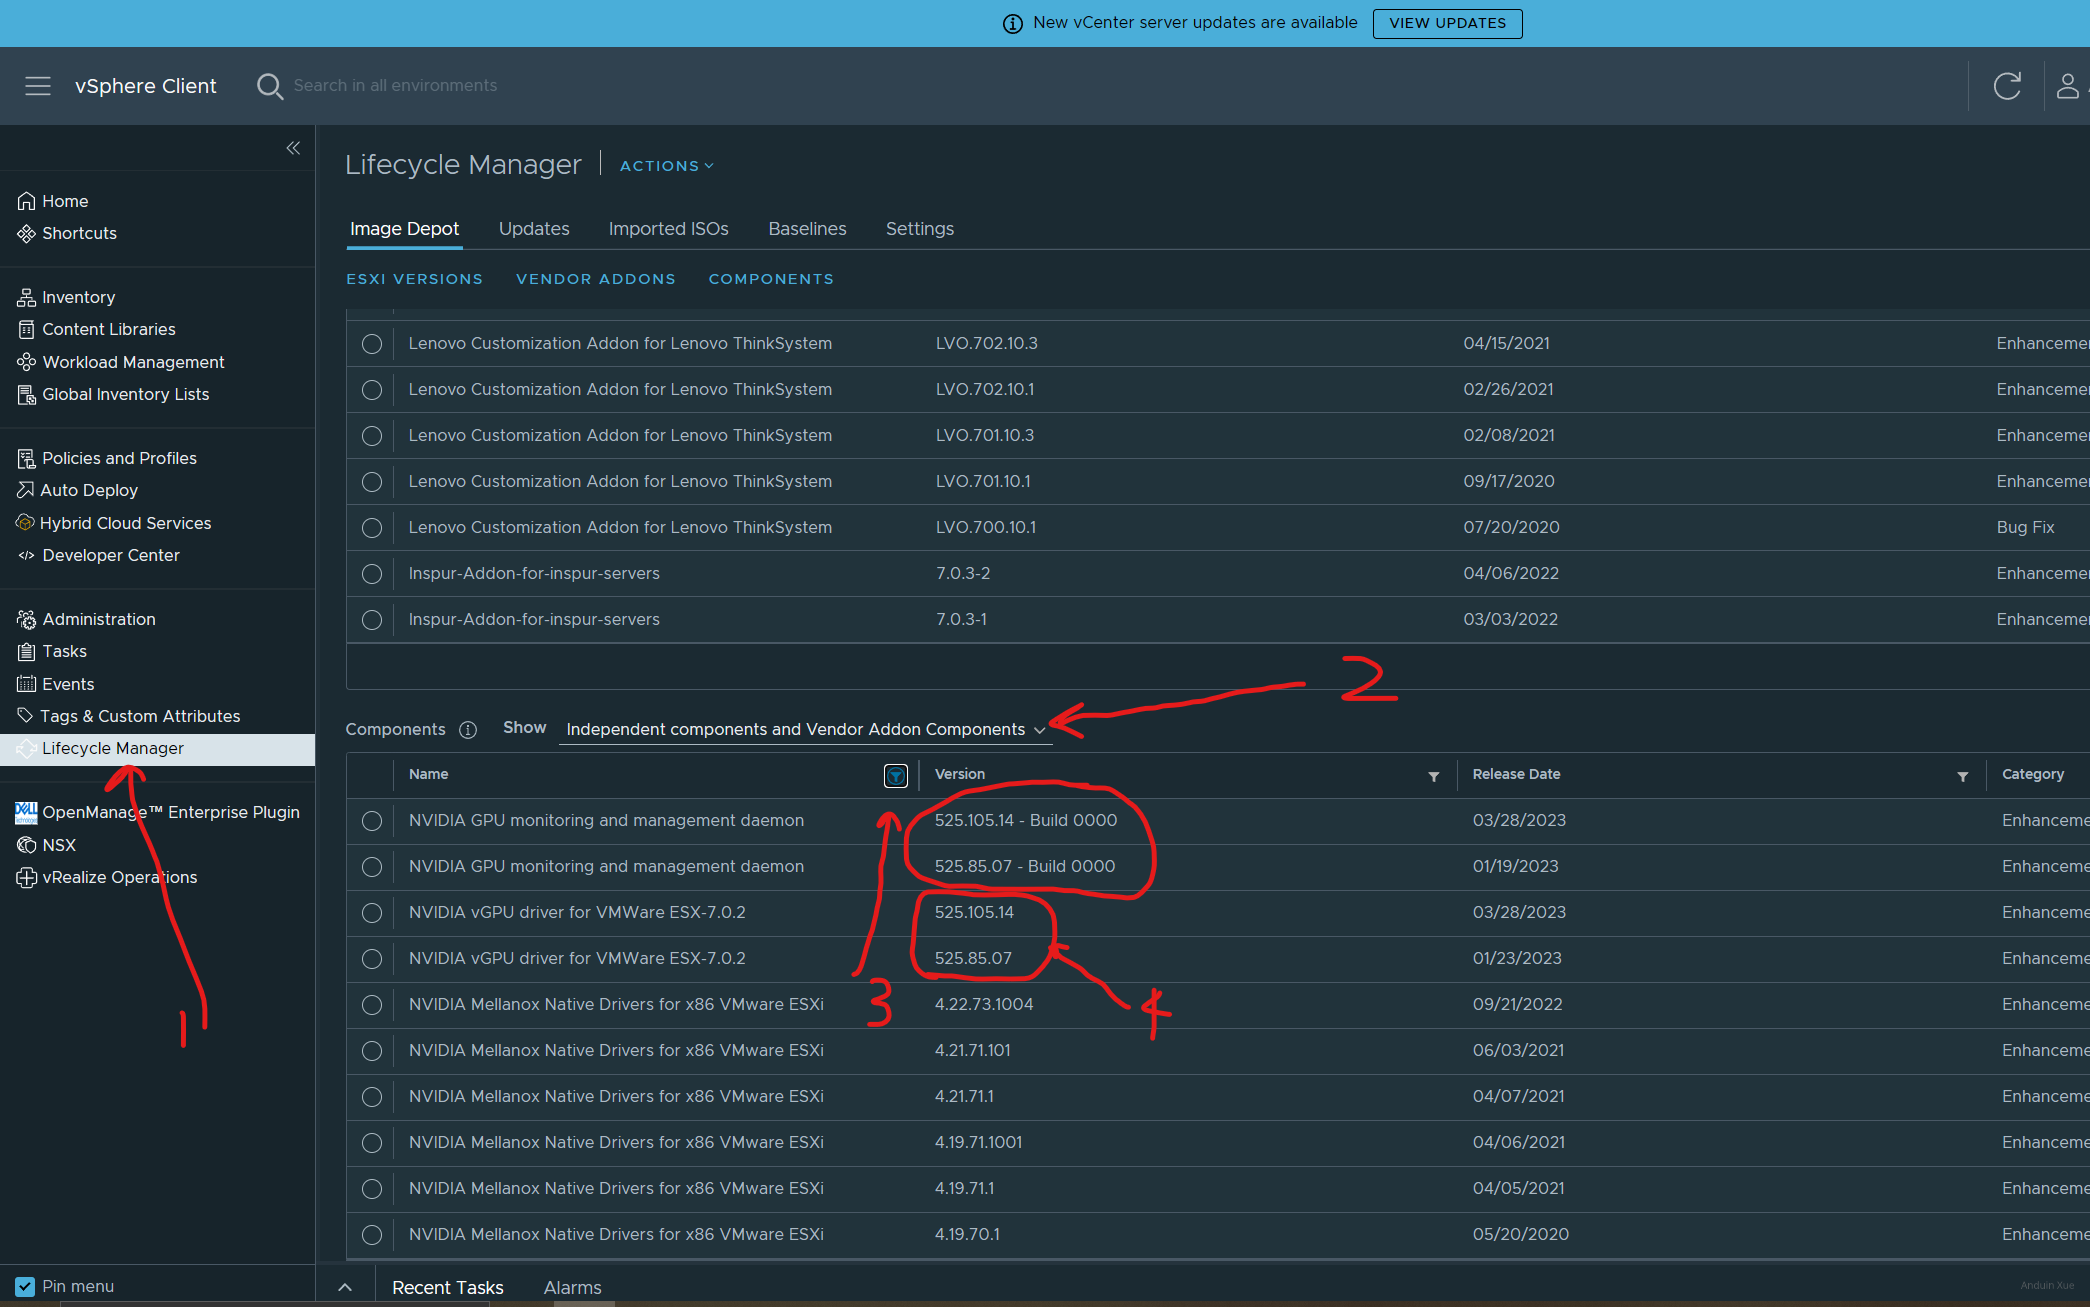Click the Release Date column filter icon
This screenshot has height=1307, width=2090.
(1962, 777)
